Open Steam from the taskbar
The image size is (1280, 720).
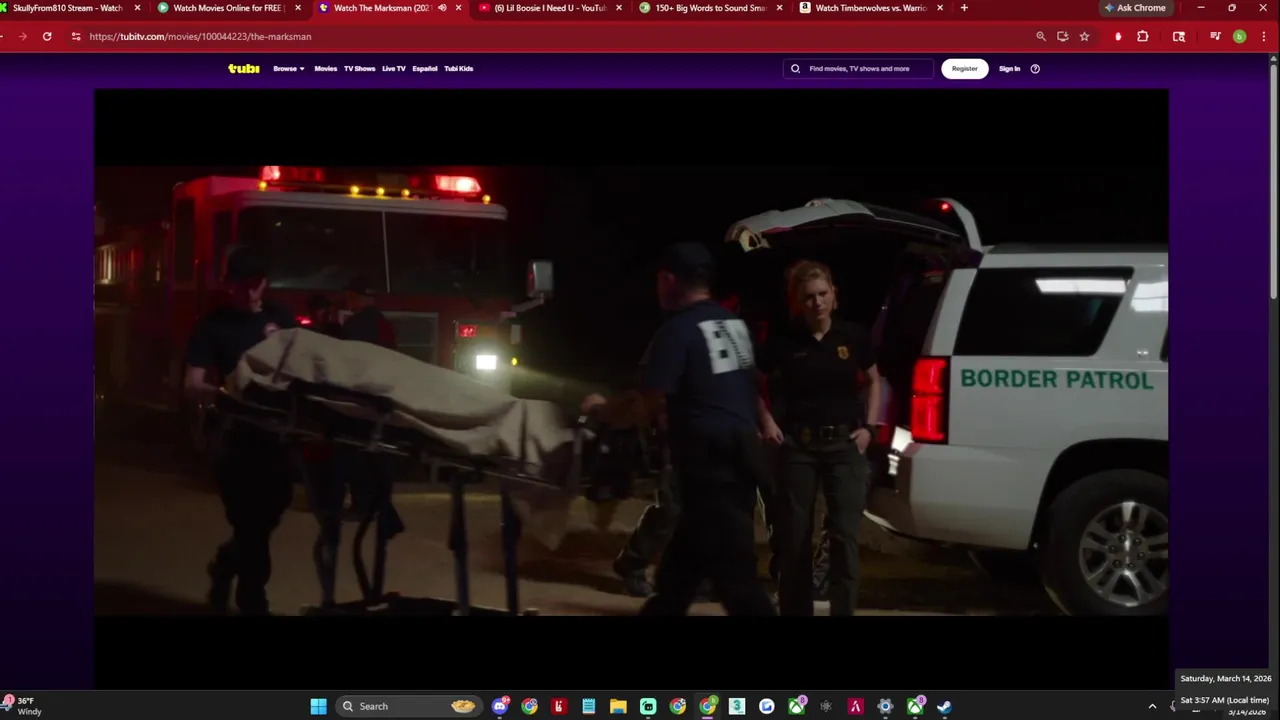click(x=944, y=706)
